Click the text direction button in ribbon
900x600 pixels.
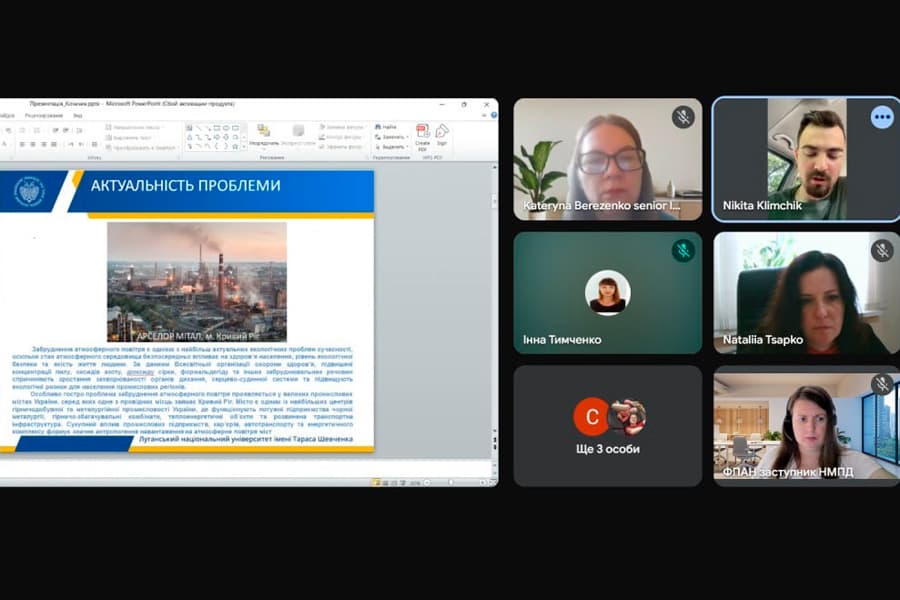[133, 127]
